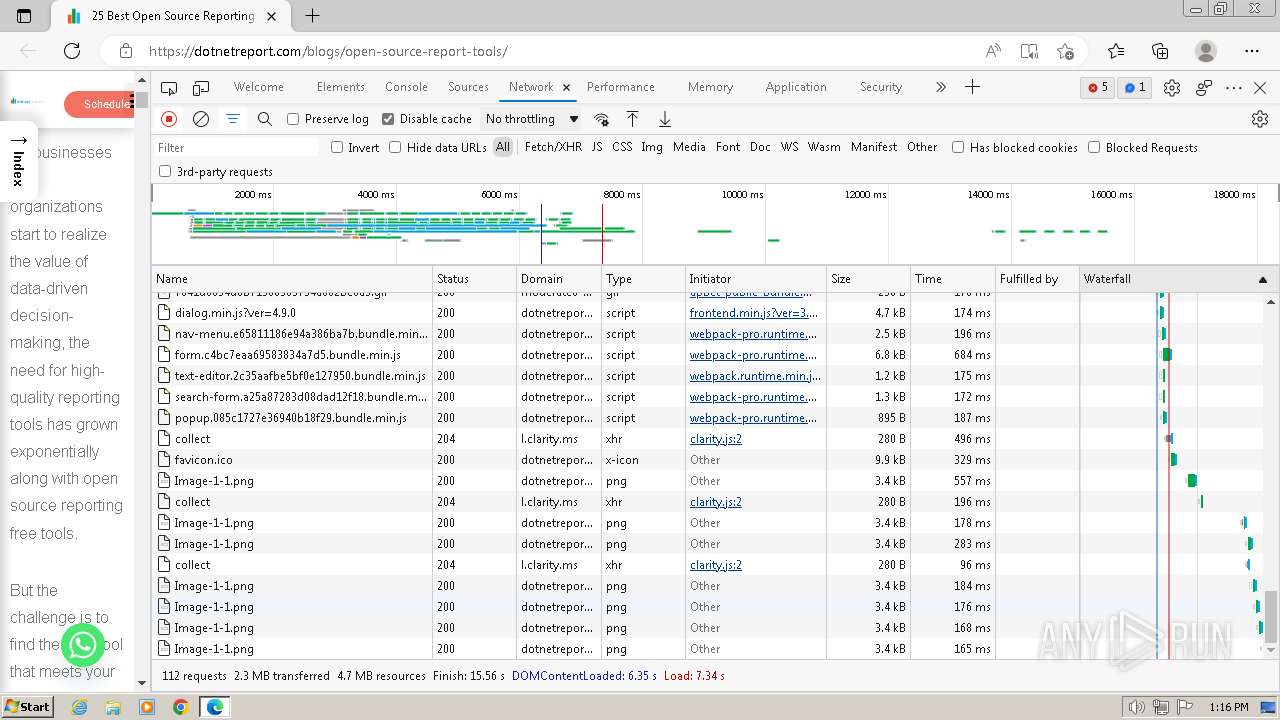Open the DevTools feedback people icon

(1204, 88)
